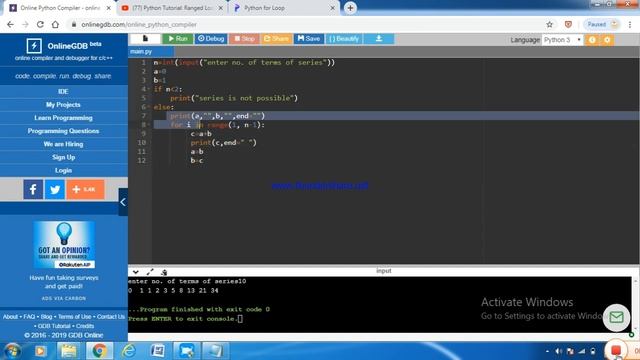This screenshot has width=640, height=360.
Task: Open Internet Explorer from the taskbar
Action: coord(129,351)
